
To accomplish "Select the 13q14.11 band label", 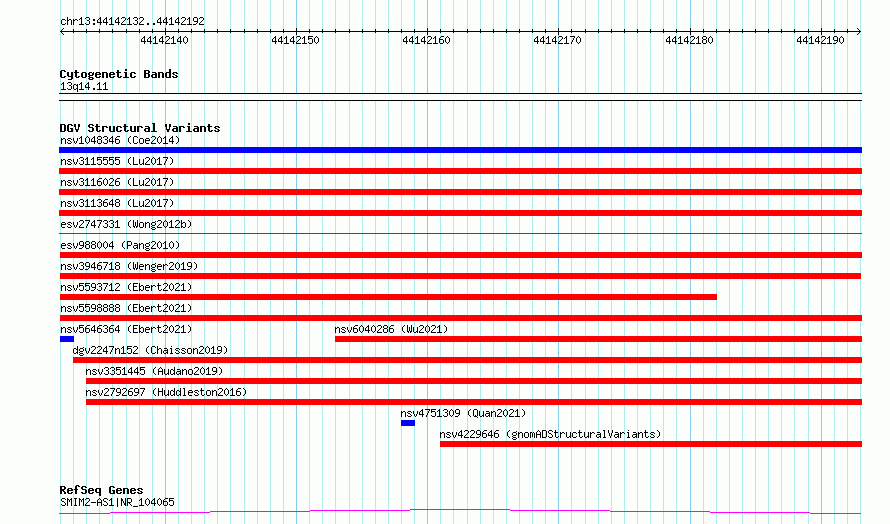I will (84, 86).
